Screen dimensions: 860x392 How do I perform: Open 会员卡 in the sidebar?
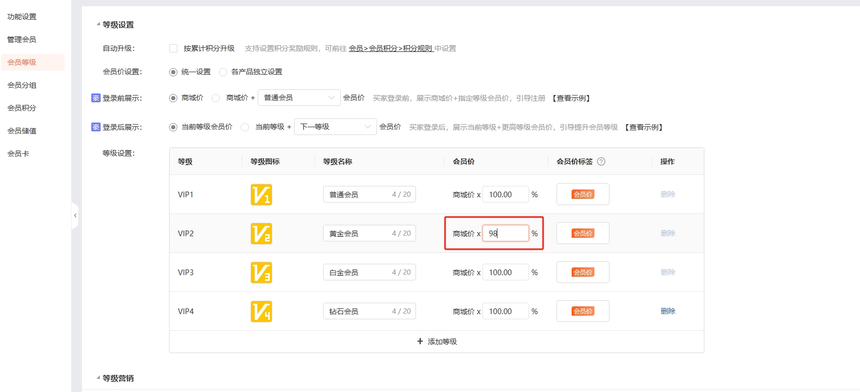coord(18,154)
